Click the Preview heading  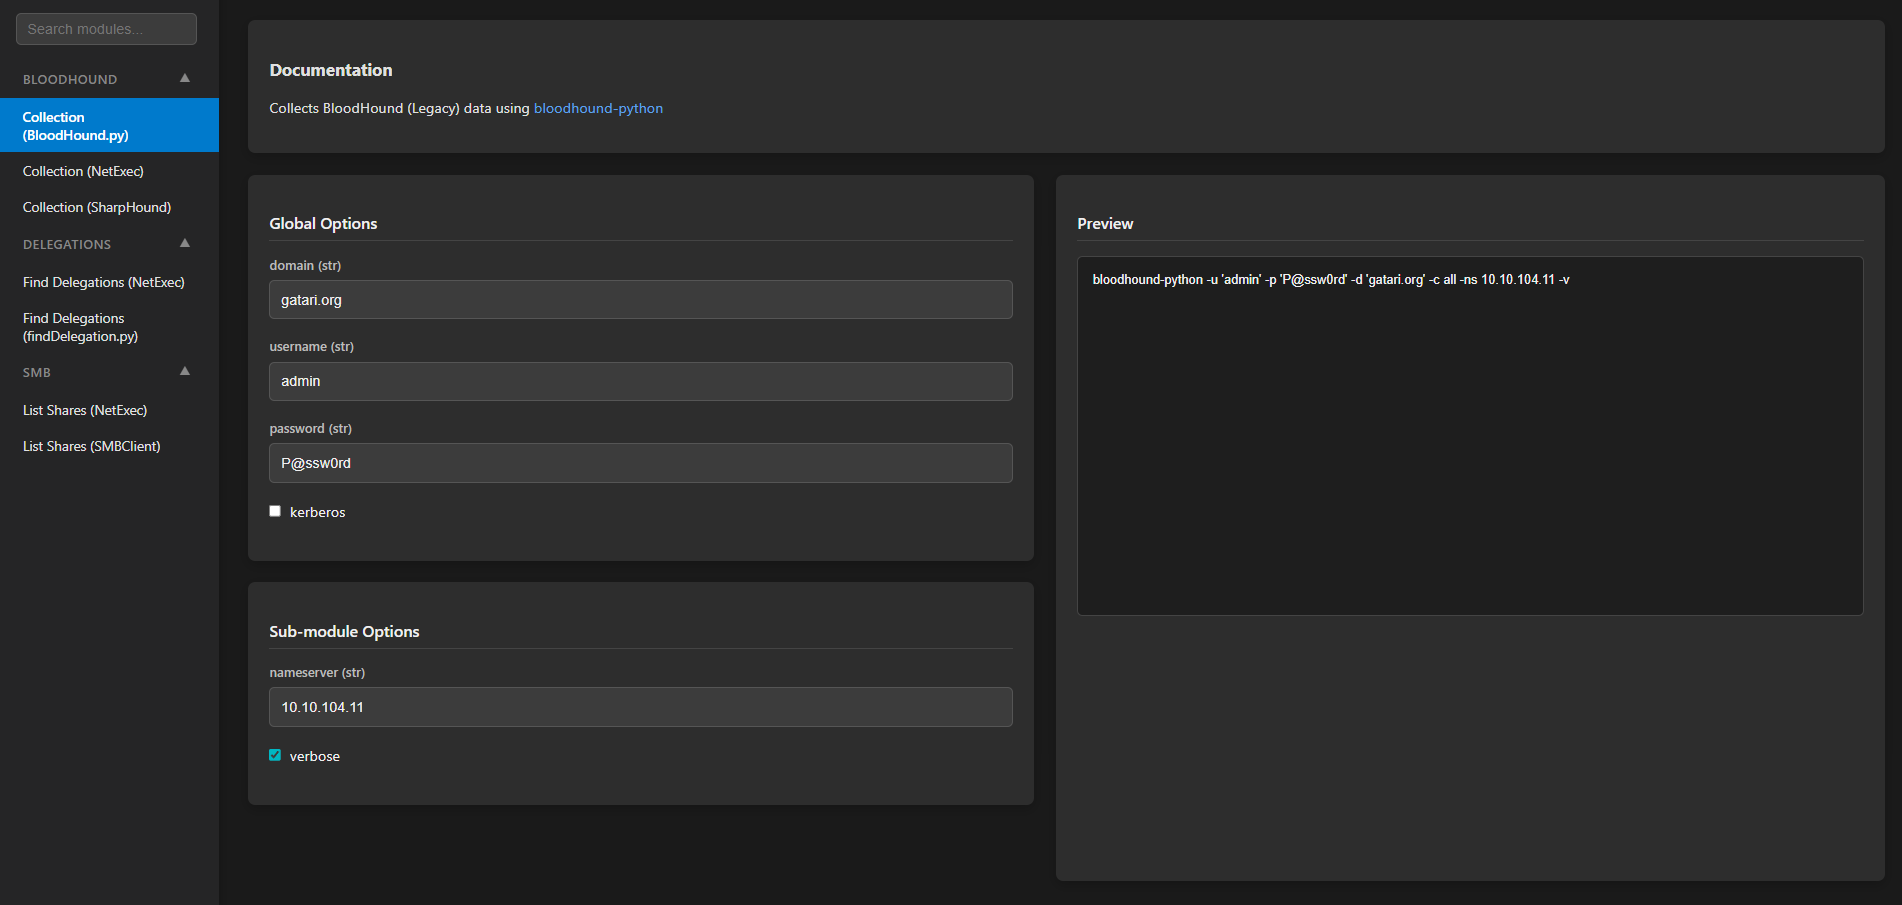pos(1105,224)
